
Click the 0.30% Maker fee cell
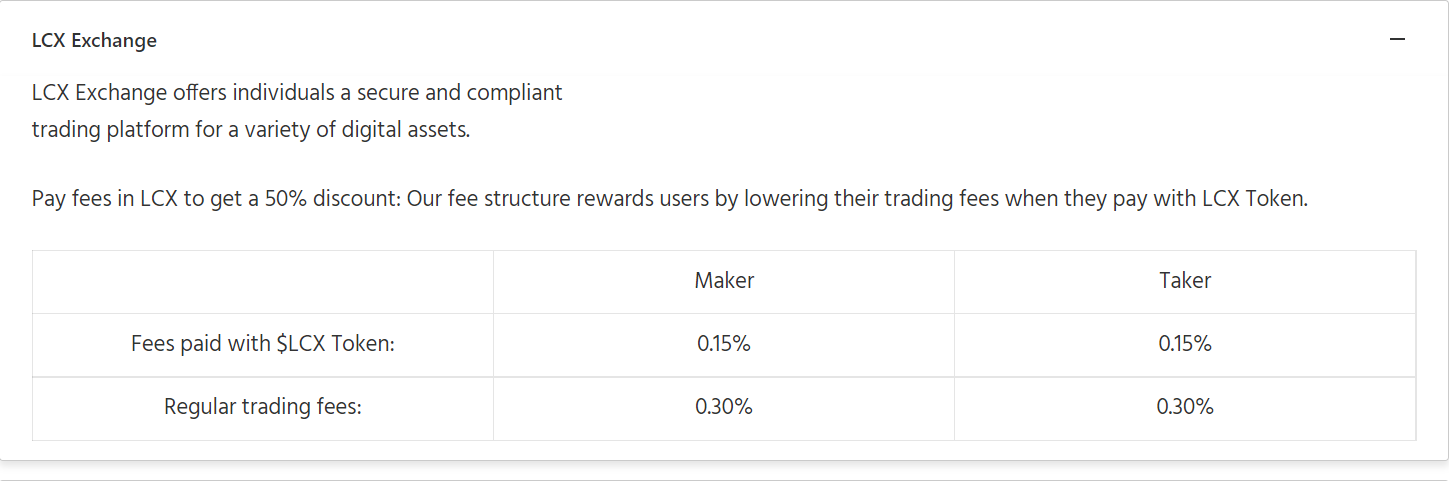pos(724,407)
